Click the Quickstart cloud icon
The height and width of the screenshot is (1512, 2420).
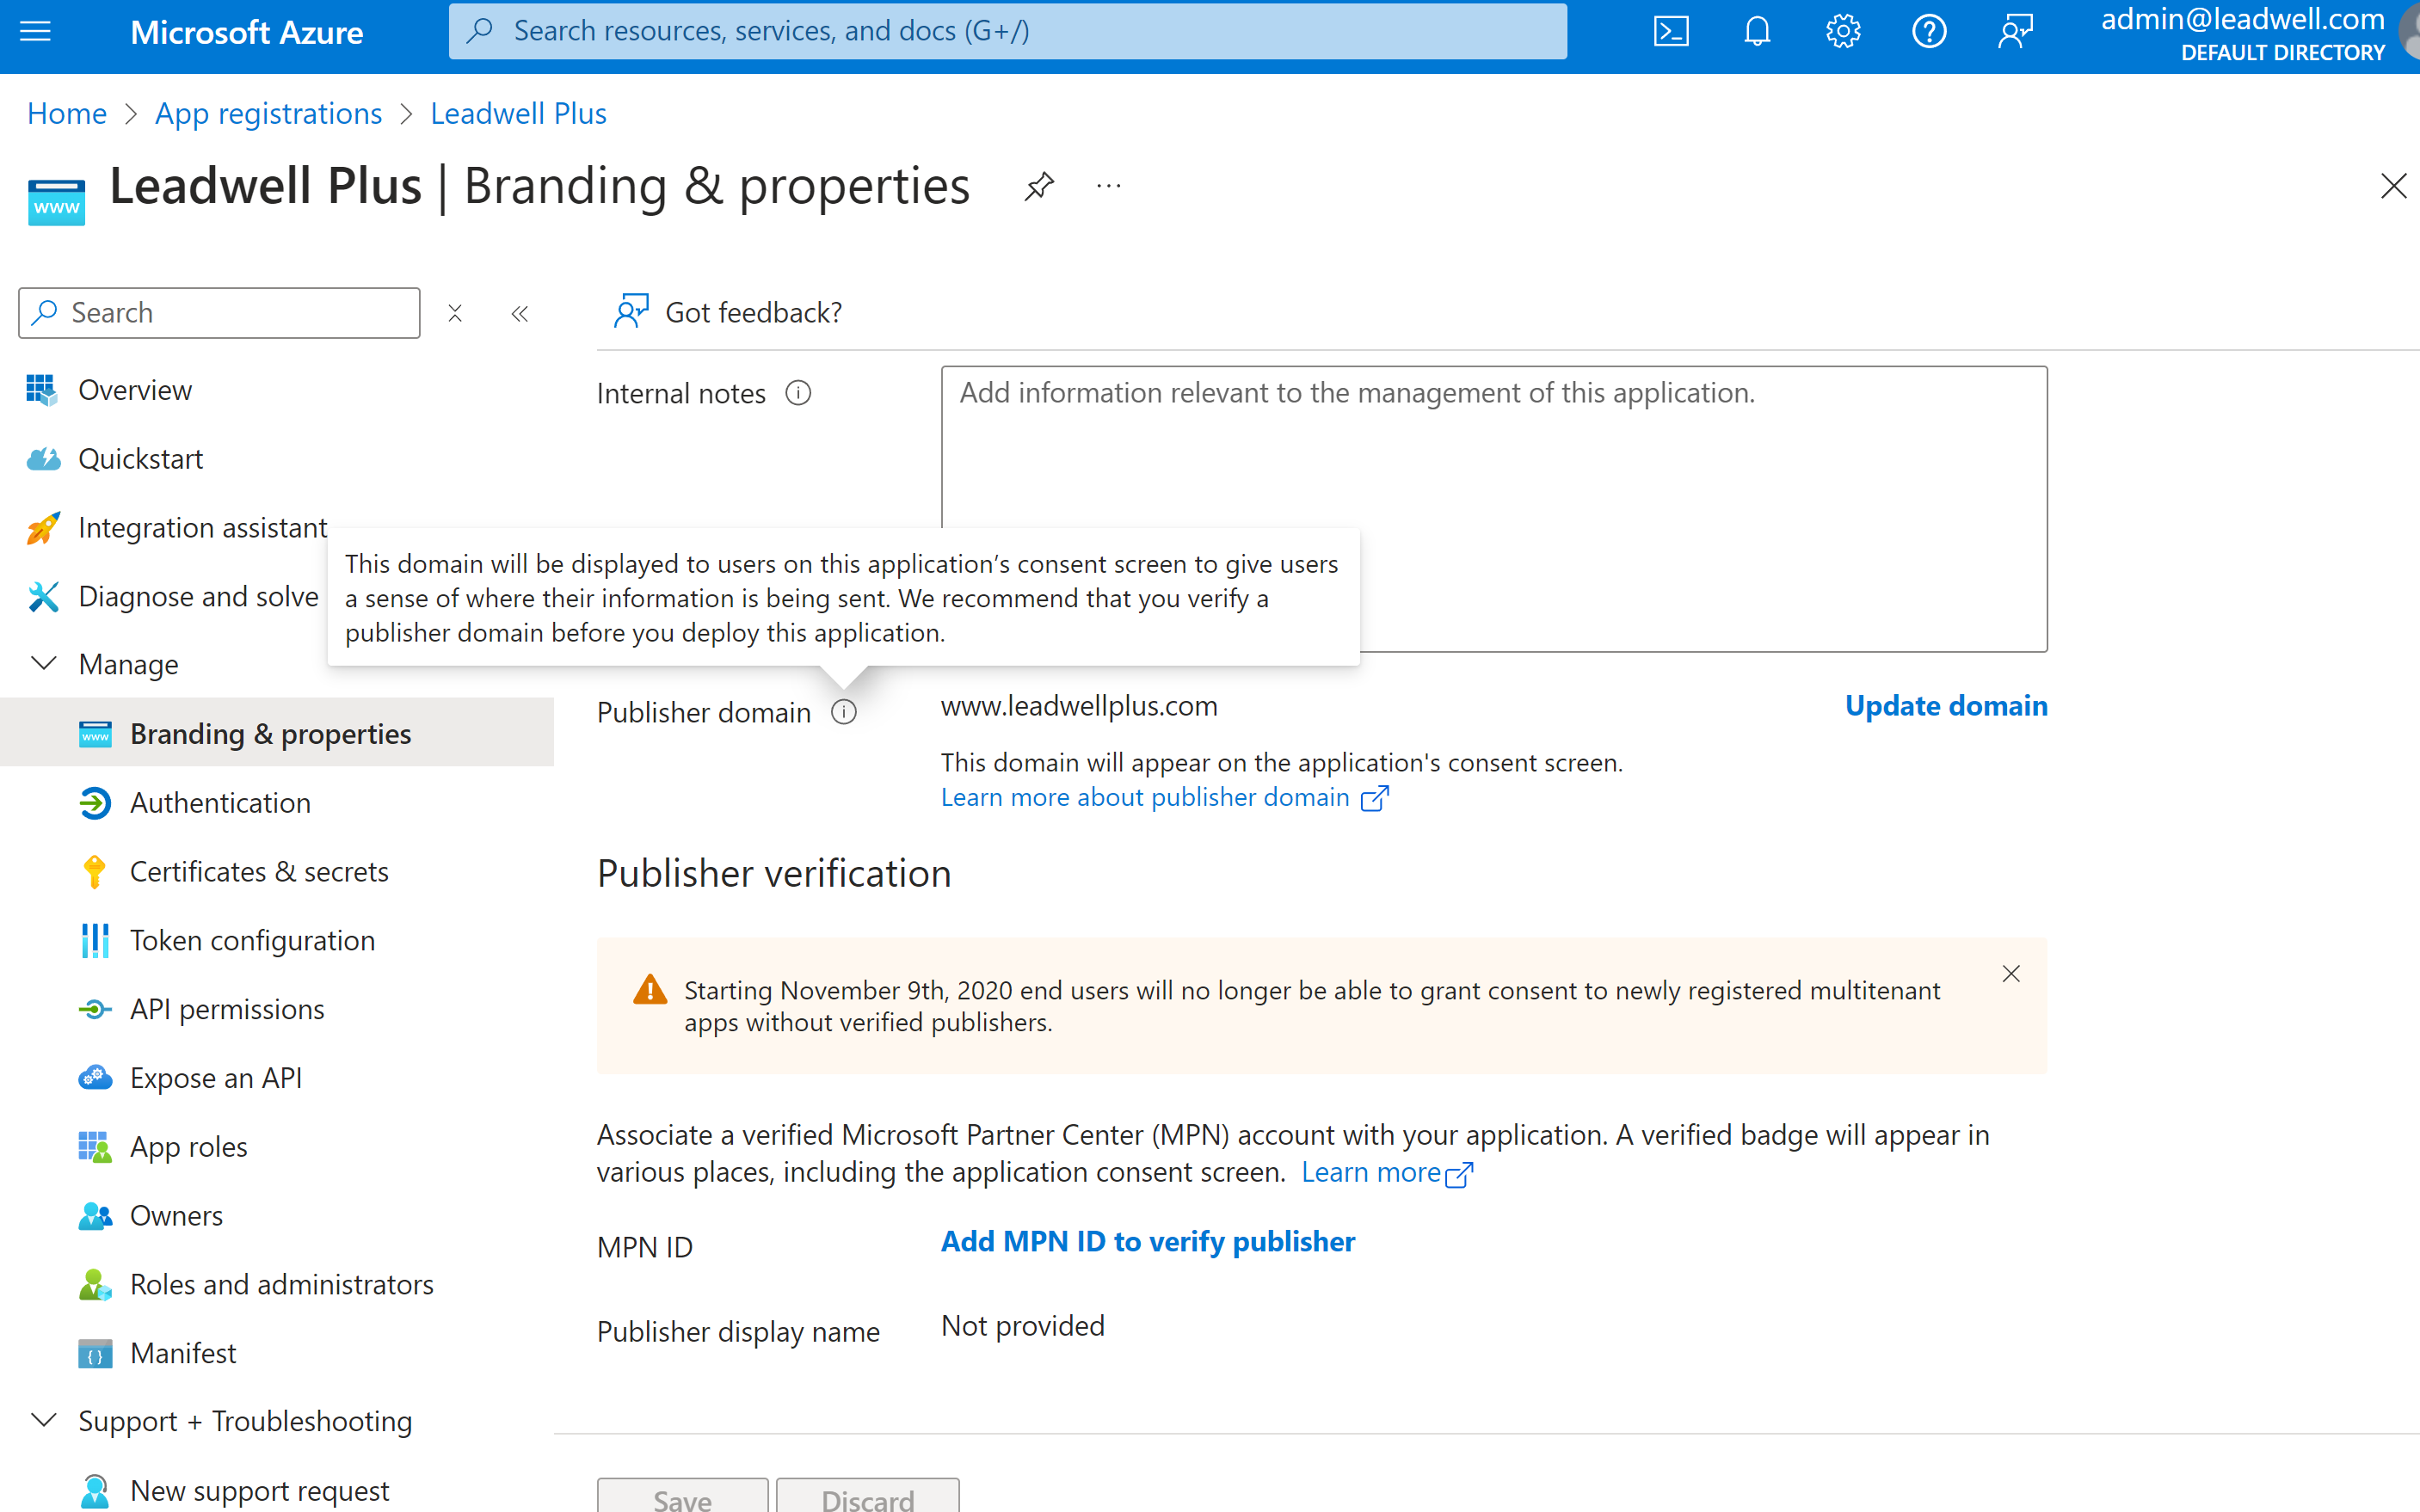(42, 459)
